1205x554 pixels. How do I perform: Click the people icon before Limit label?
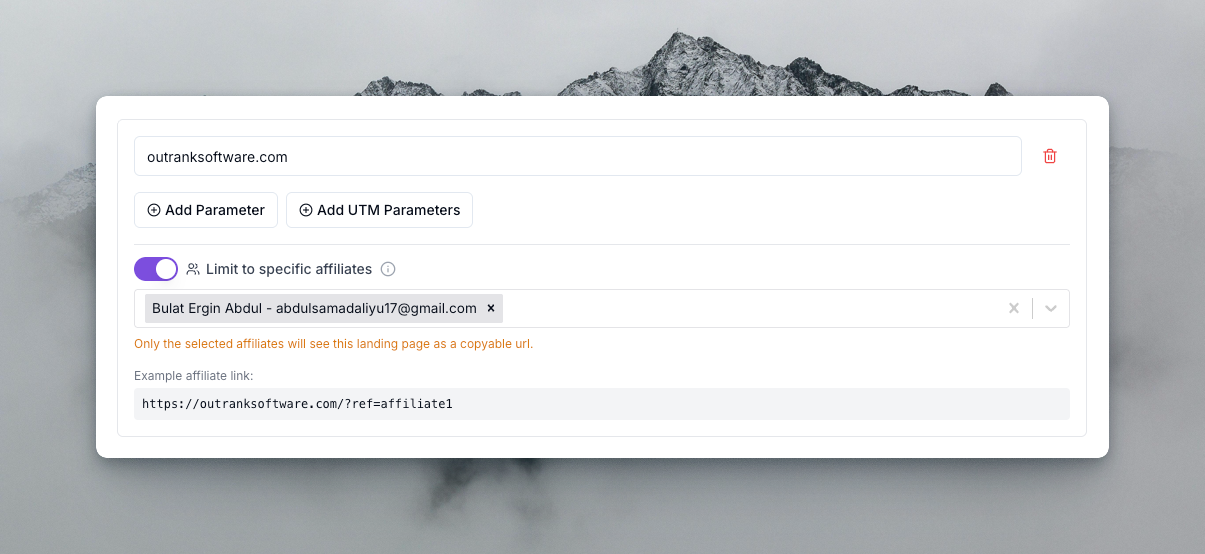coord(193,269)
